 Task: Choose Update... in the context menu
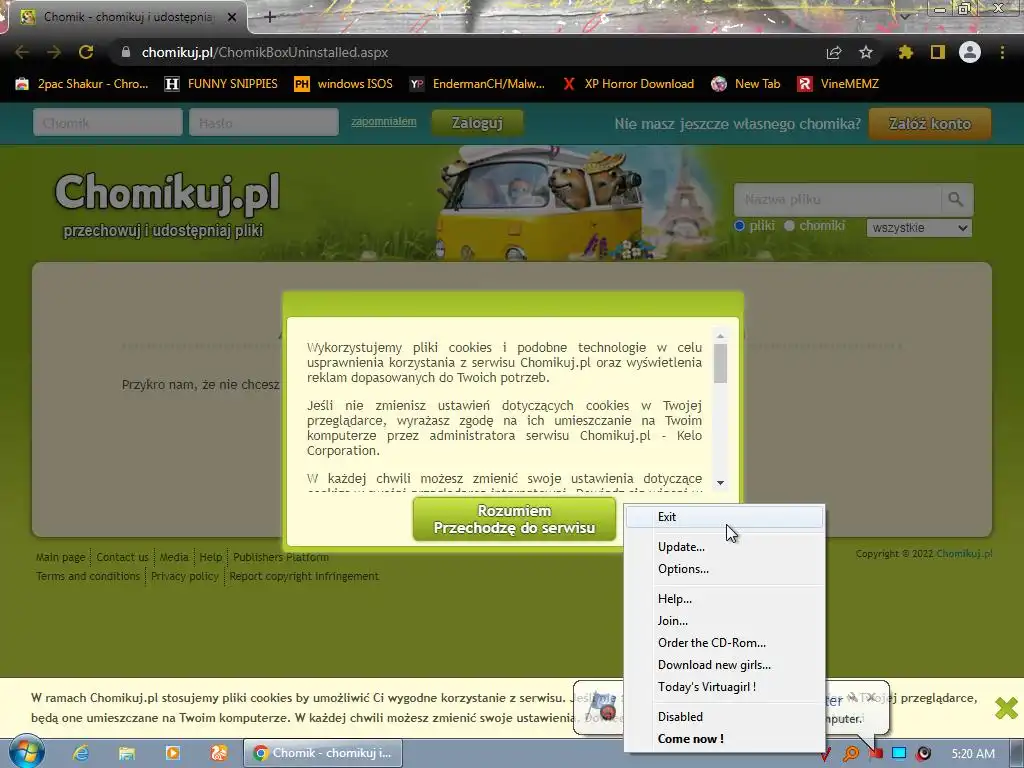(x=724, y=547)
